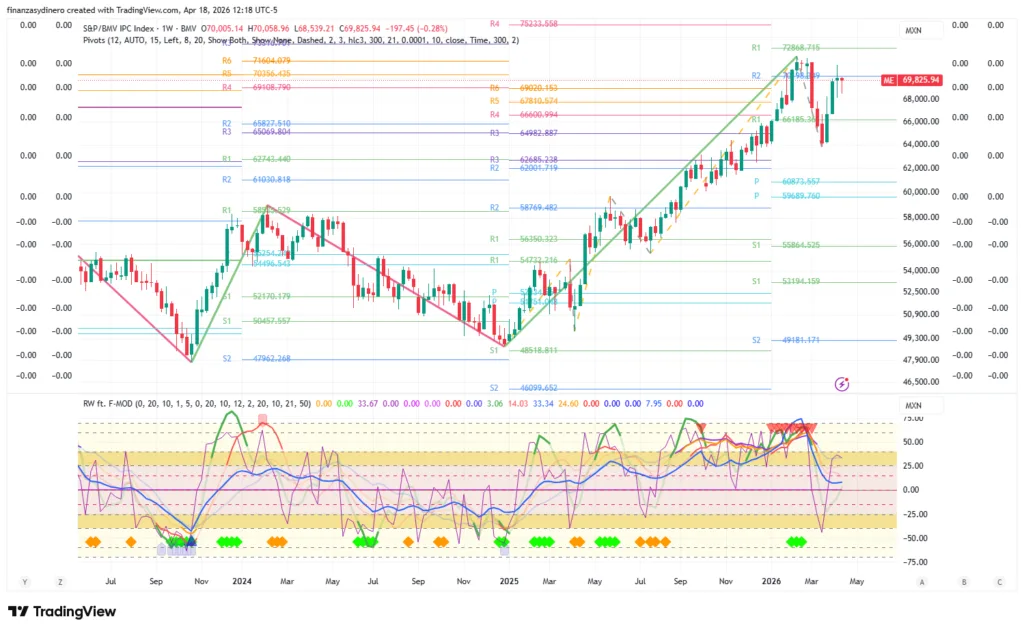Click the pink lightning bolt icon on chart
Screen dimensions: 1024x632
tap(842, 383)
